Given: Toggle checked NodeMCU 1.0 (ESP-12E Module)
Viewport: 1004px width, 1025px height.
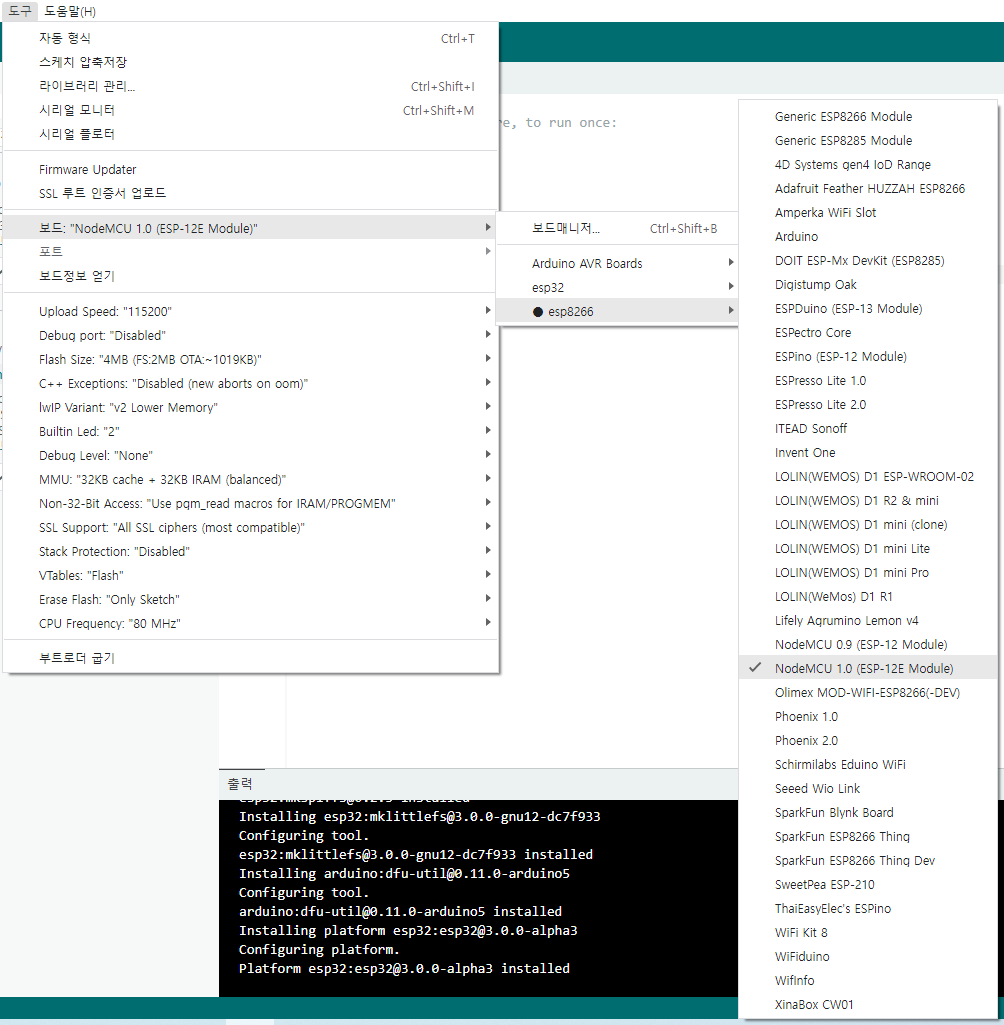Looking at the screenshot, I should (868, 669).
